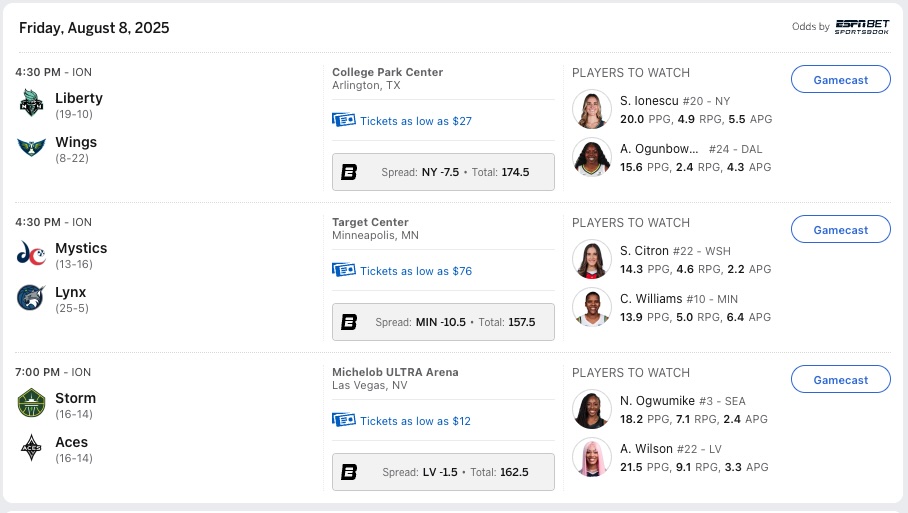Click the Washington Mystics team logo

(x=31, y=254)
